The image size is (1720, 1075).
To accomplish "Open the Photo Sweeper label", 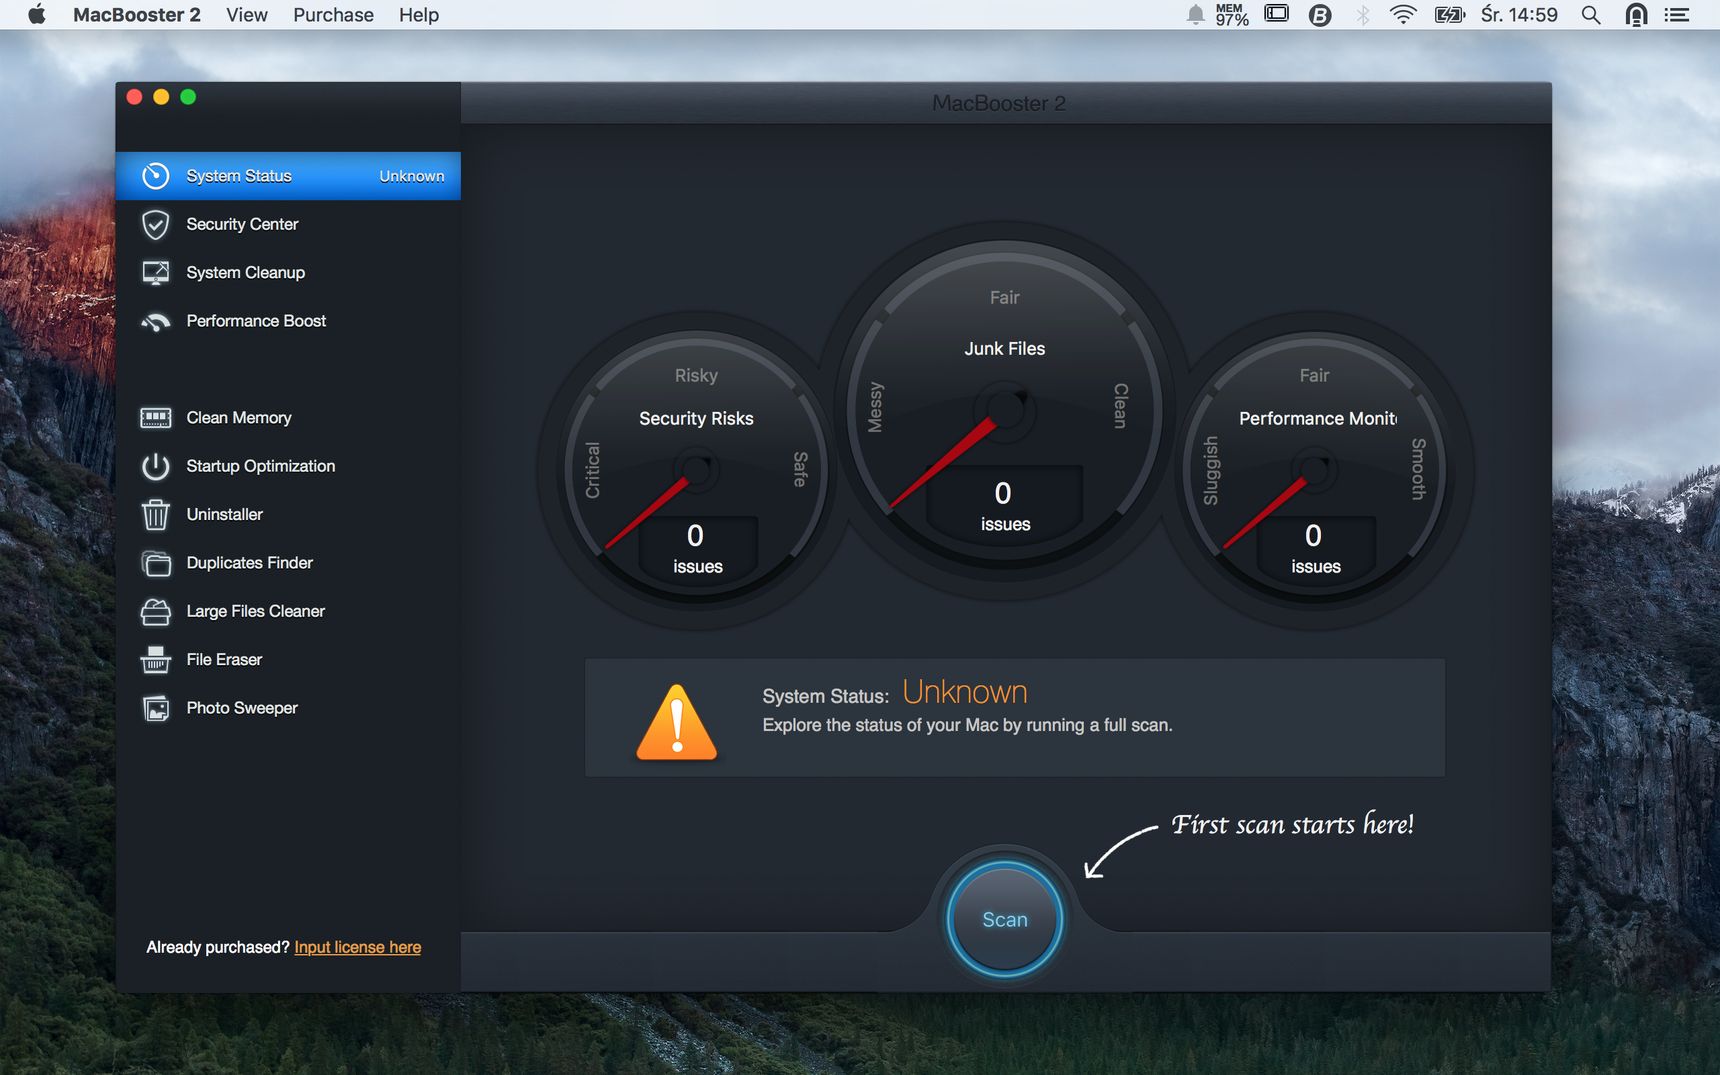I will [242, 708].
